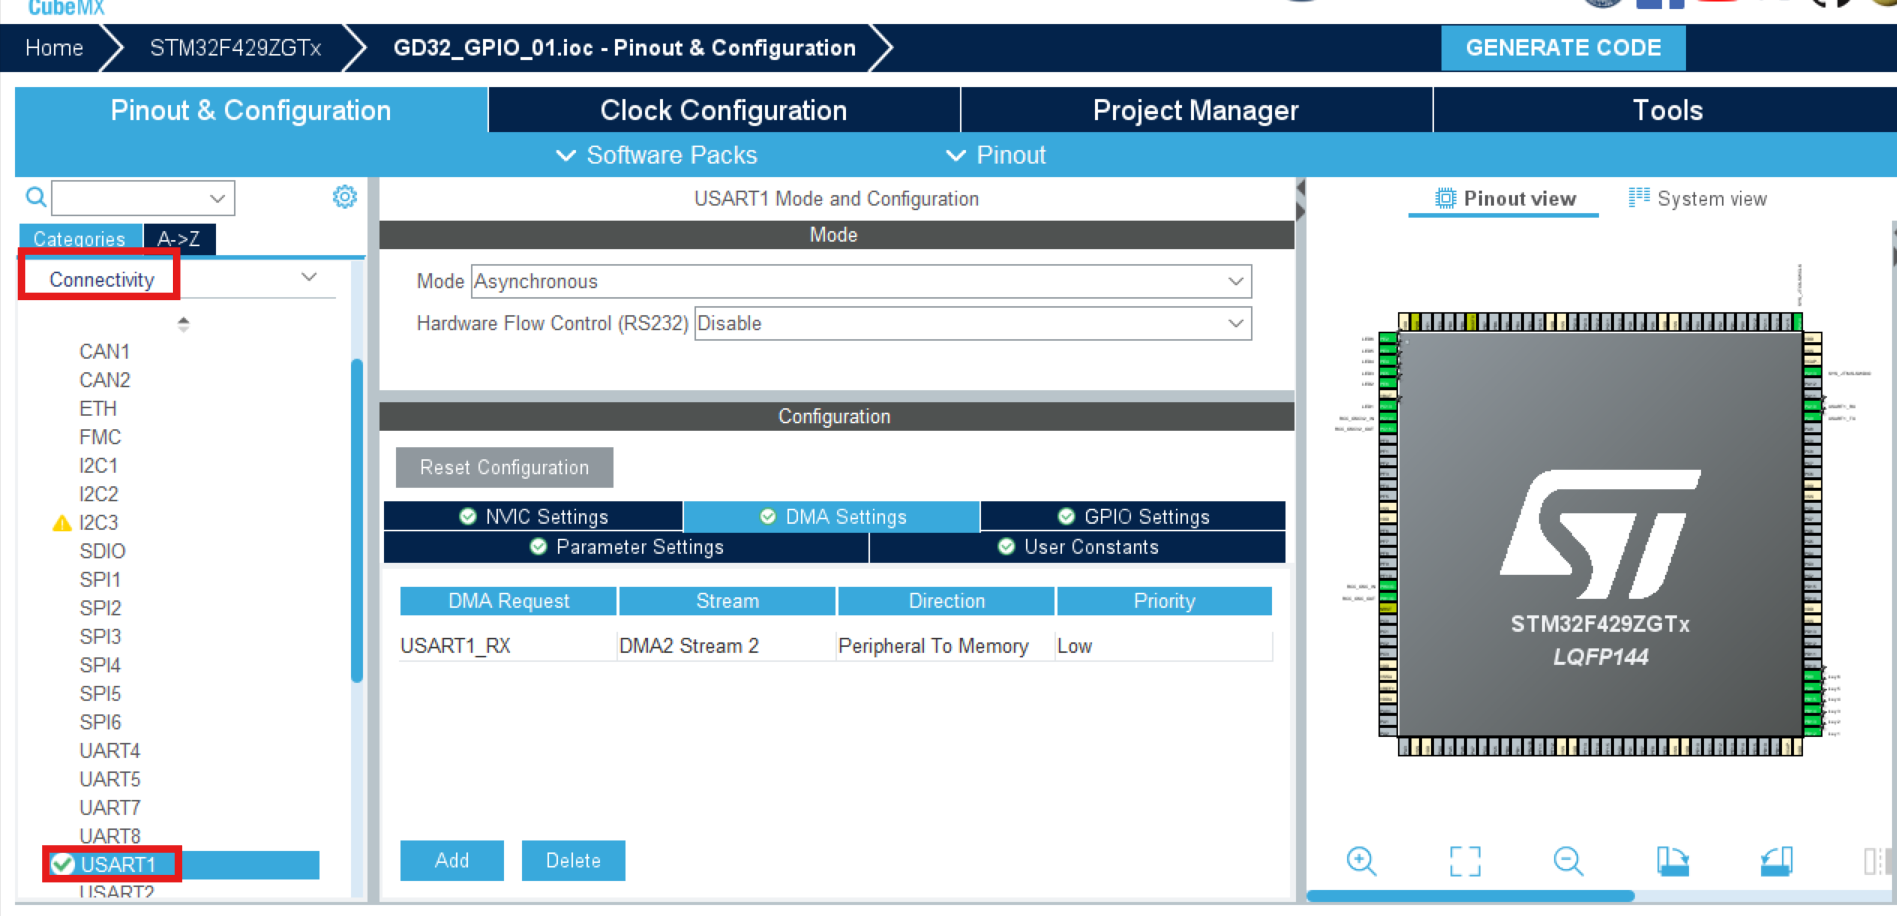Expand the Connectivity category chevron
The width and height of the screenshot is (1897, 916).
point(309,277)
